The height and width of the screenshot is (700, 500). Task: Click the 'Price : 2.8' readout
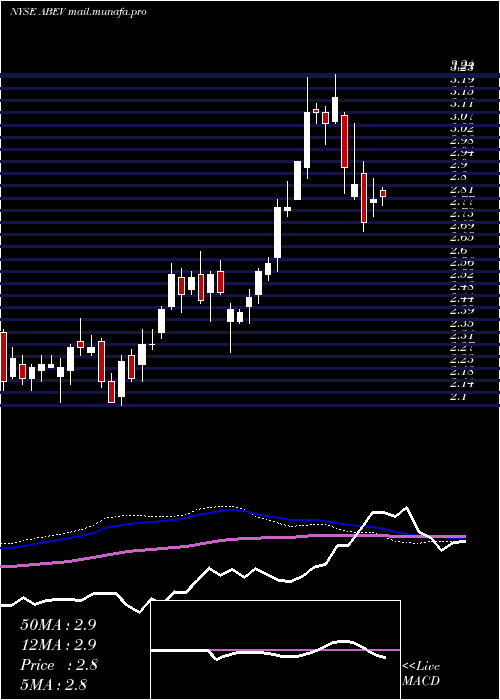[x=58, y=665]
